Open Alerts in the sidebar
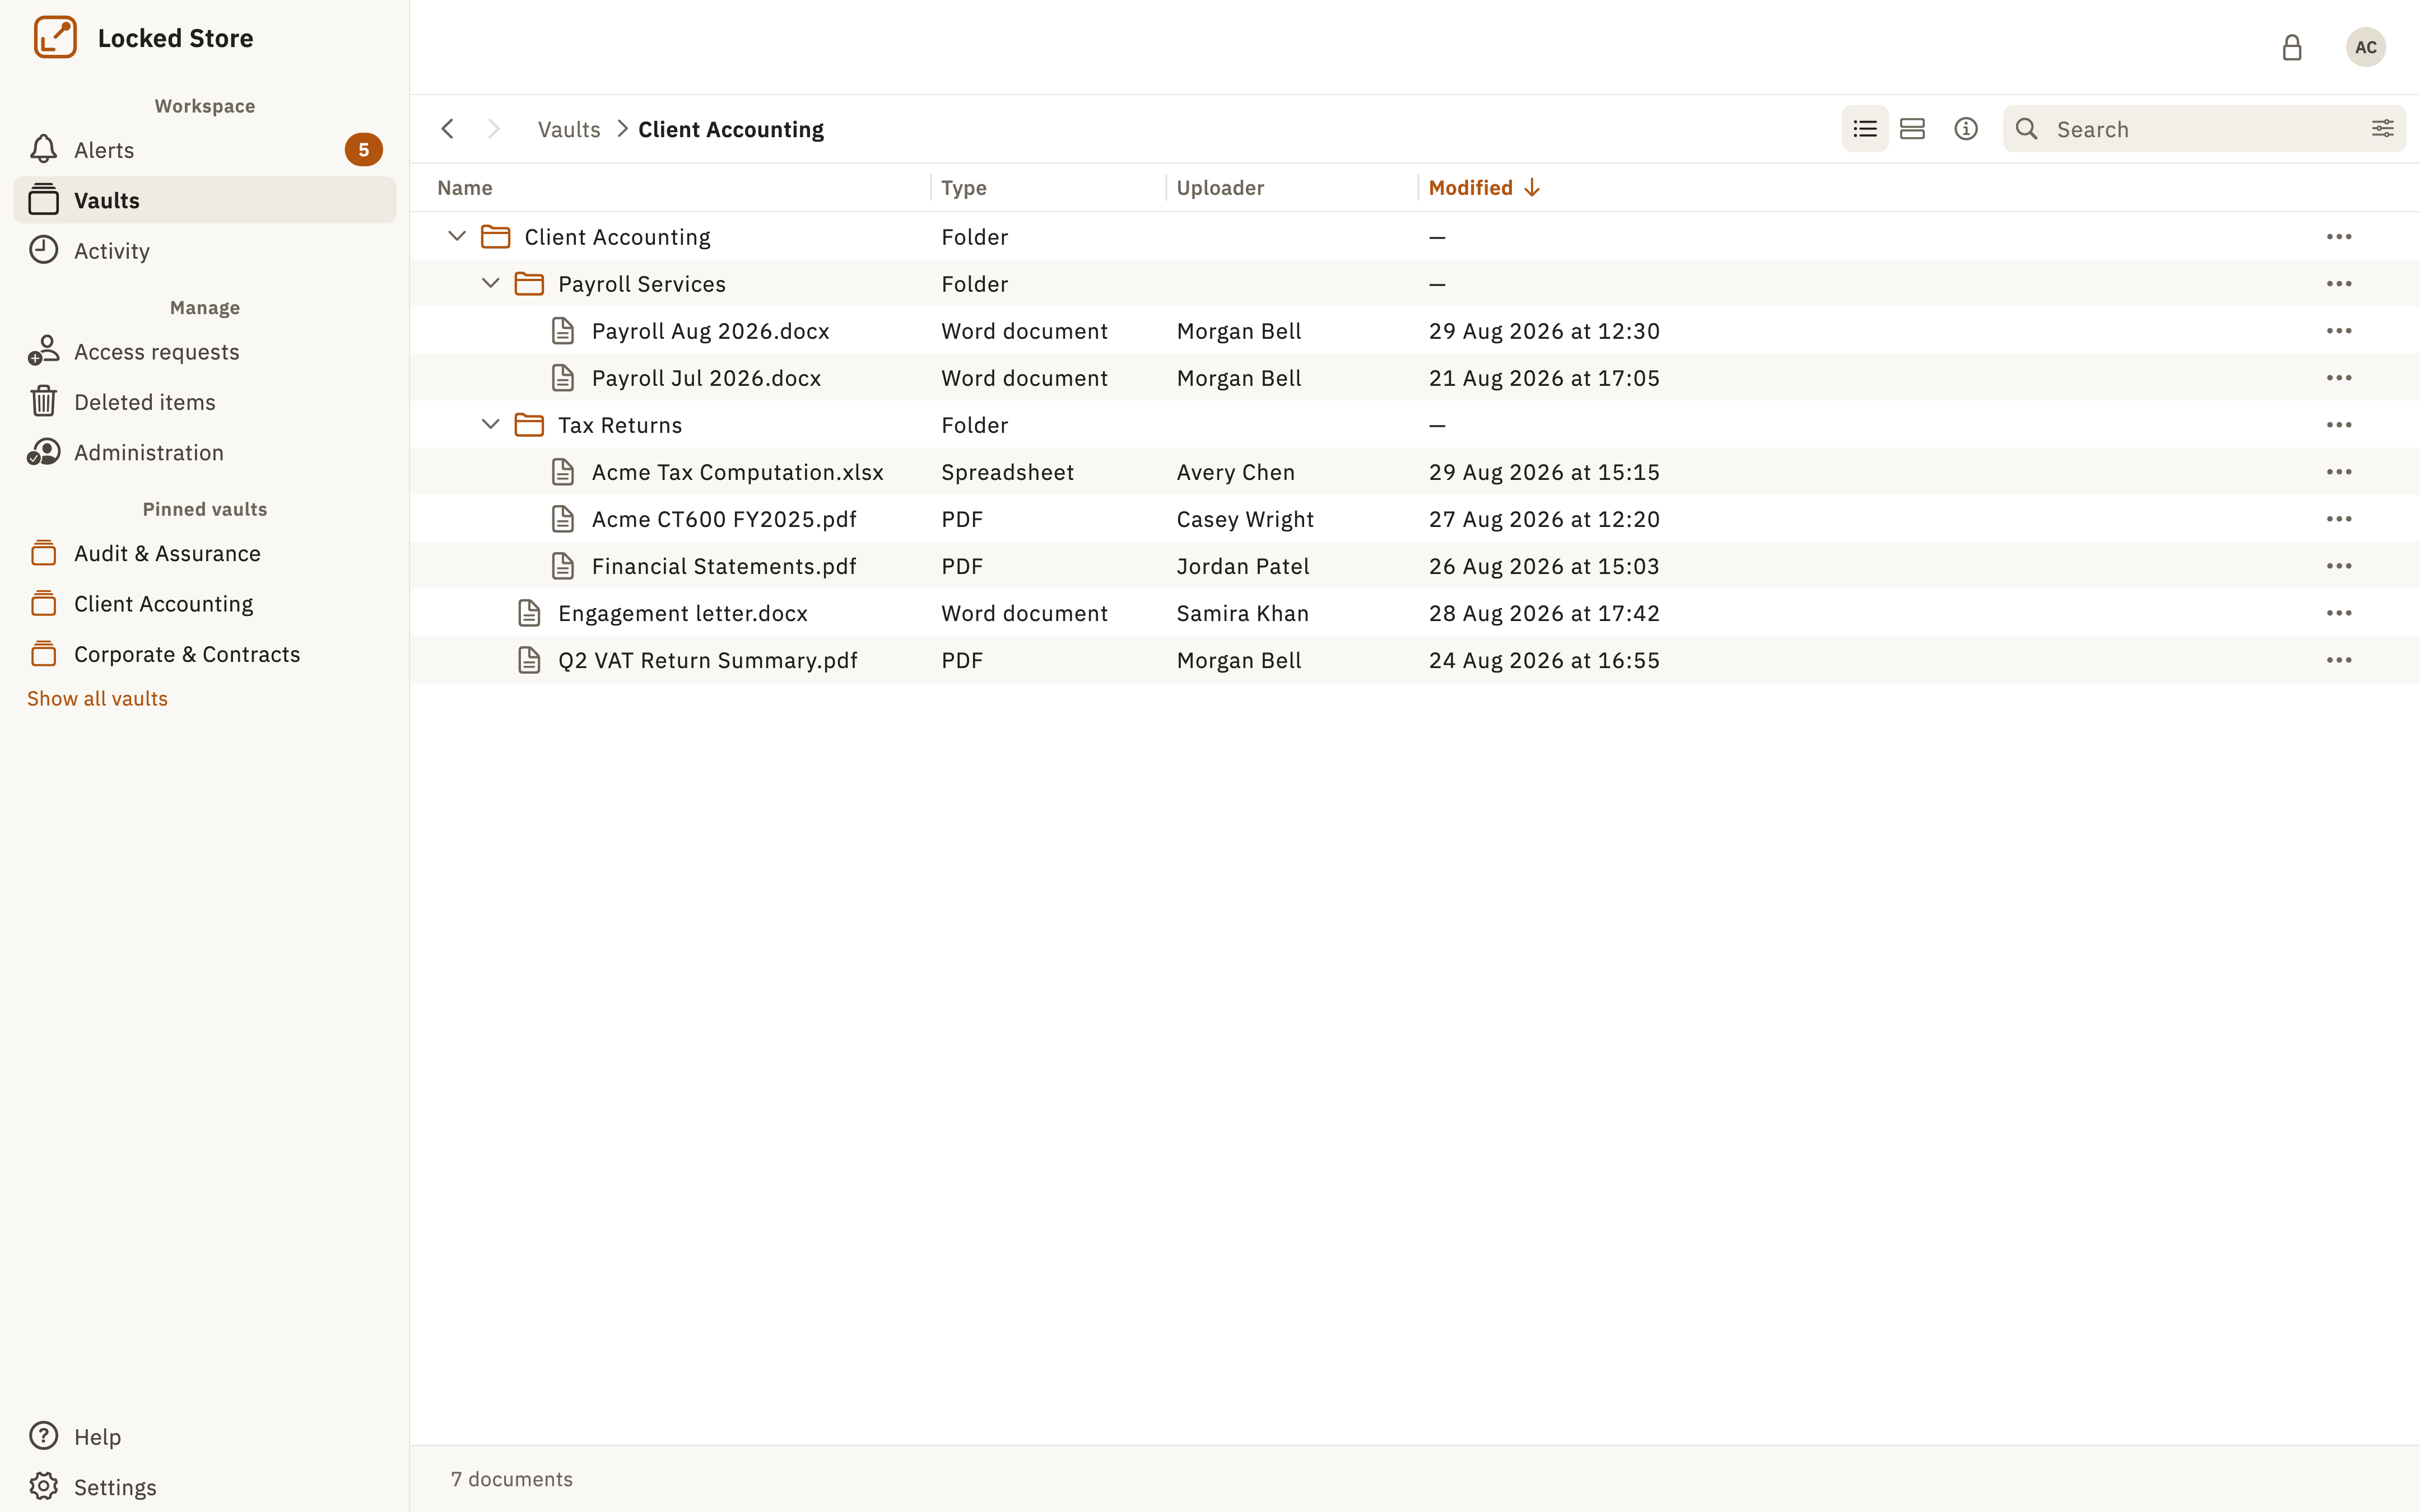This screenshot has height=1512, width=2420. coord(205,150)
